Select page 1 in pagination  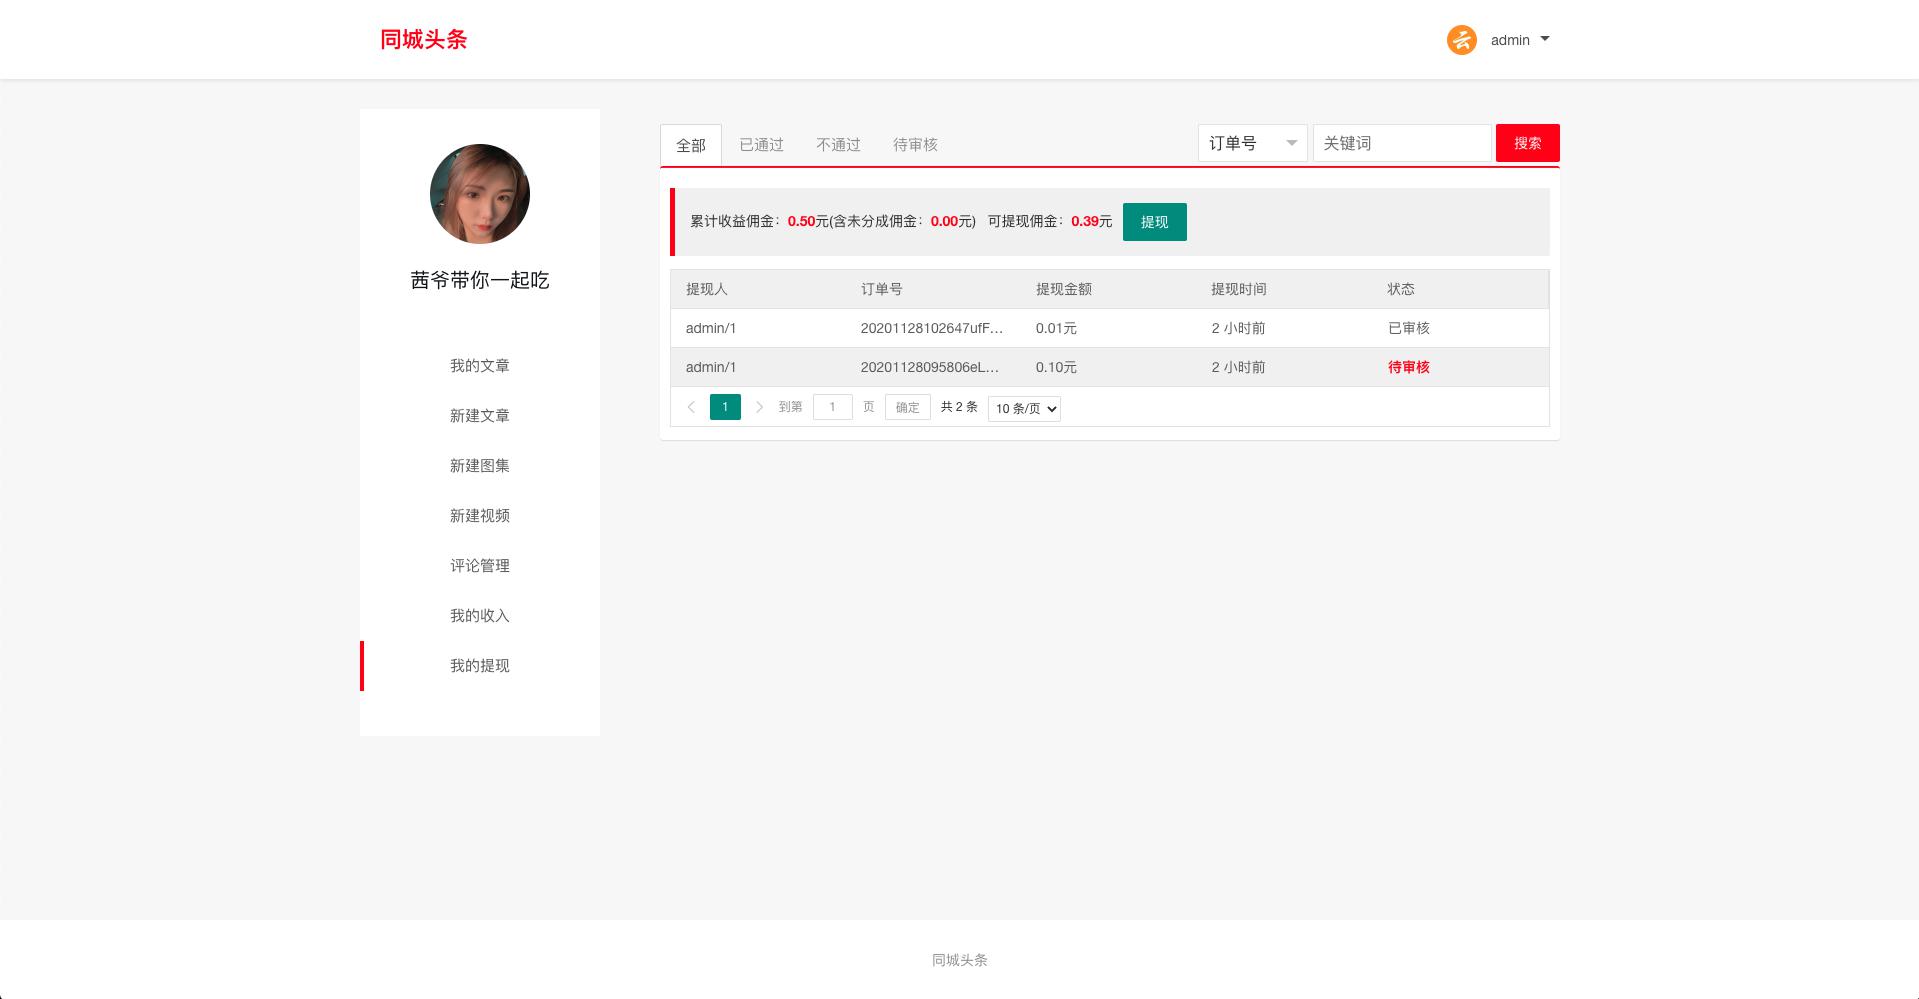(x=725, y=407)
